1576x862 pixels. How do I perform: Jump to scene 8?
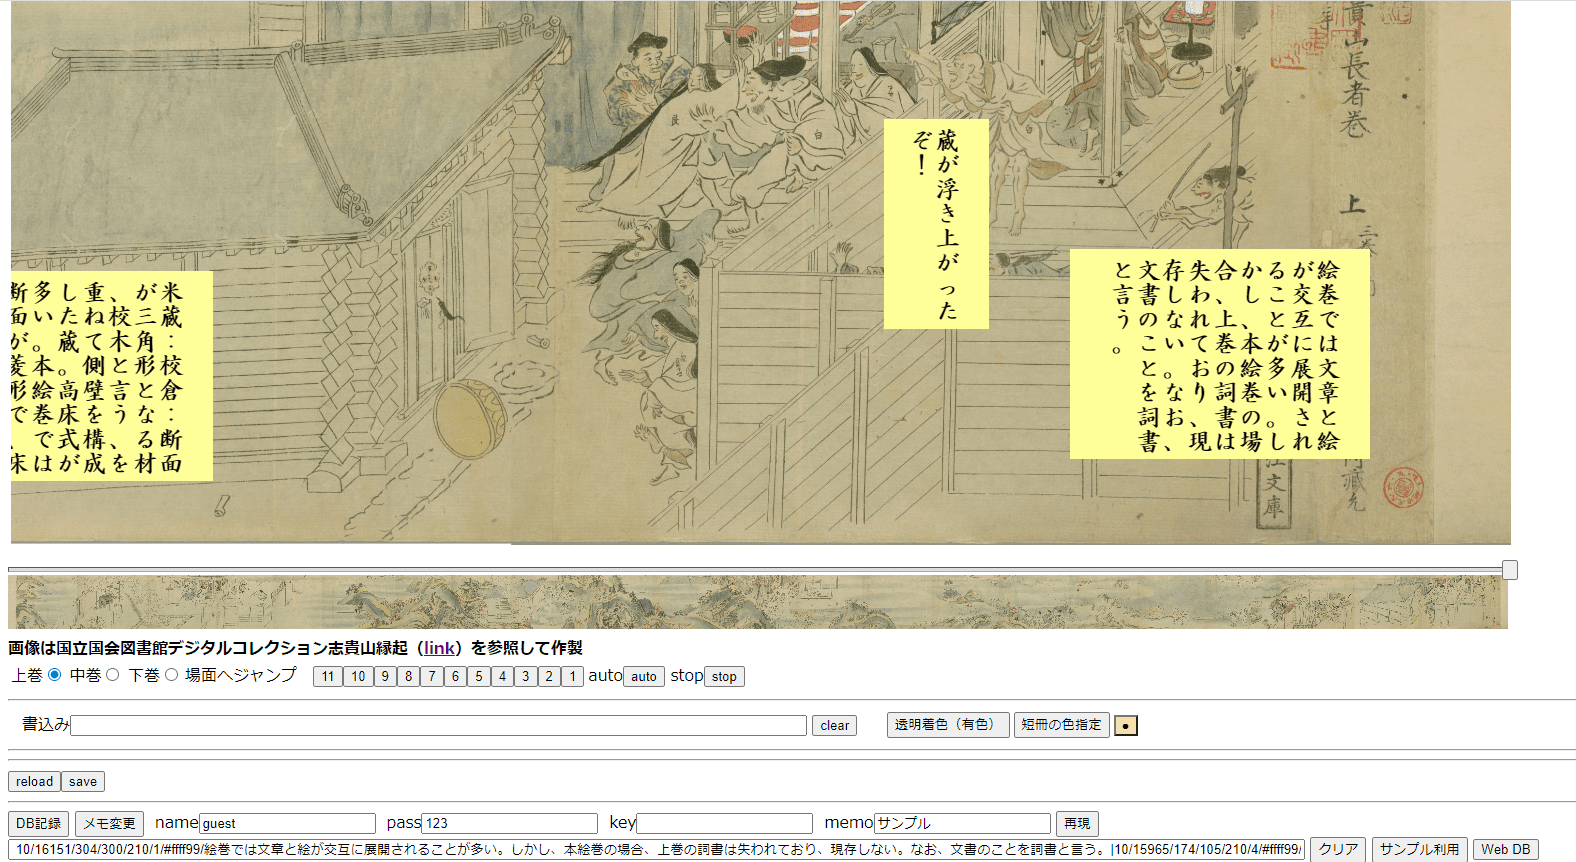click(x=408, y=677)
